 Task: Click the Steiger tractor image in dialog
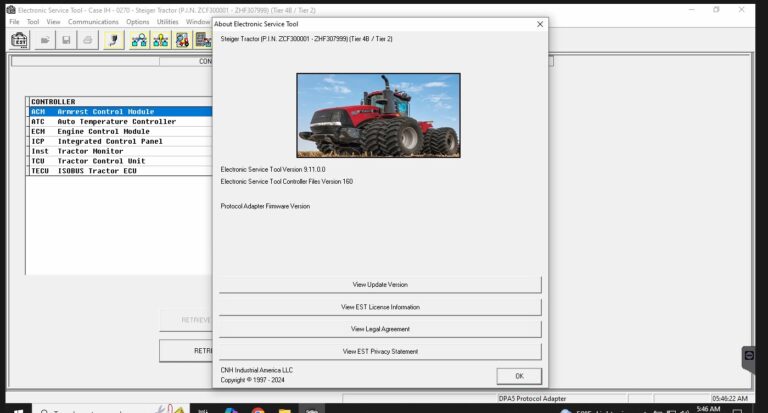coord(378,115)
